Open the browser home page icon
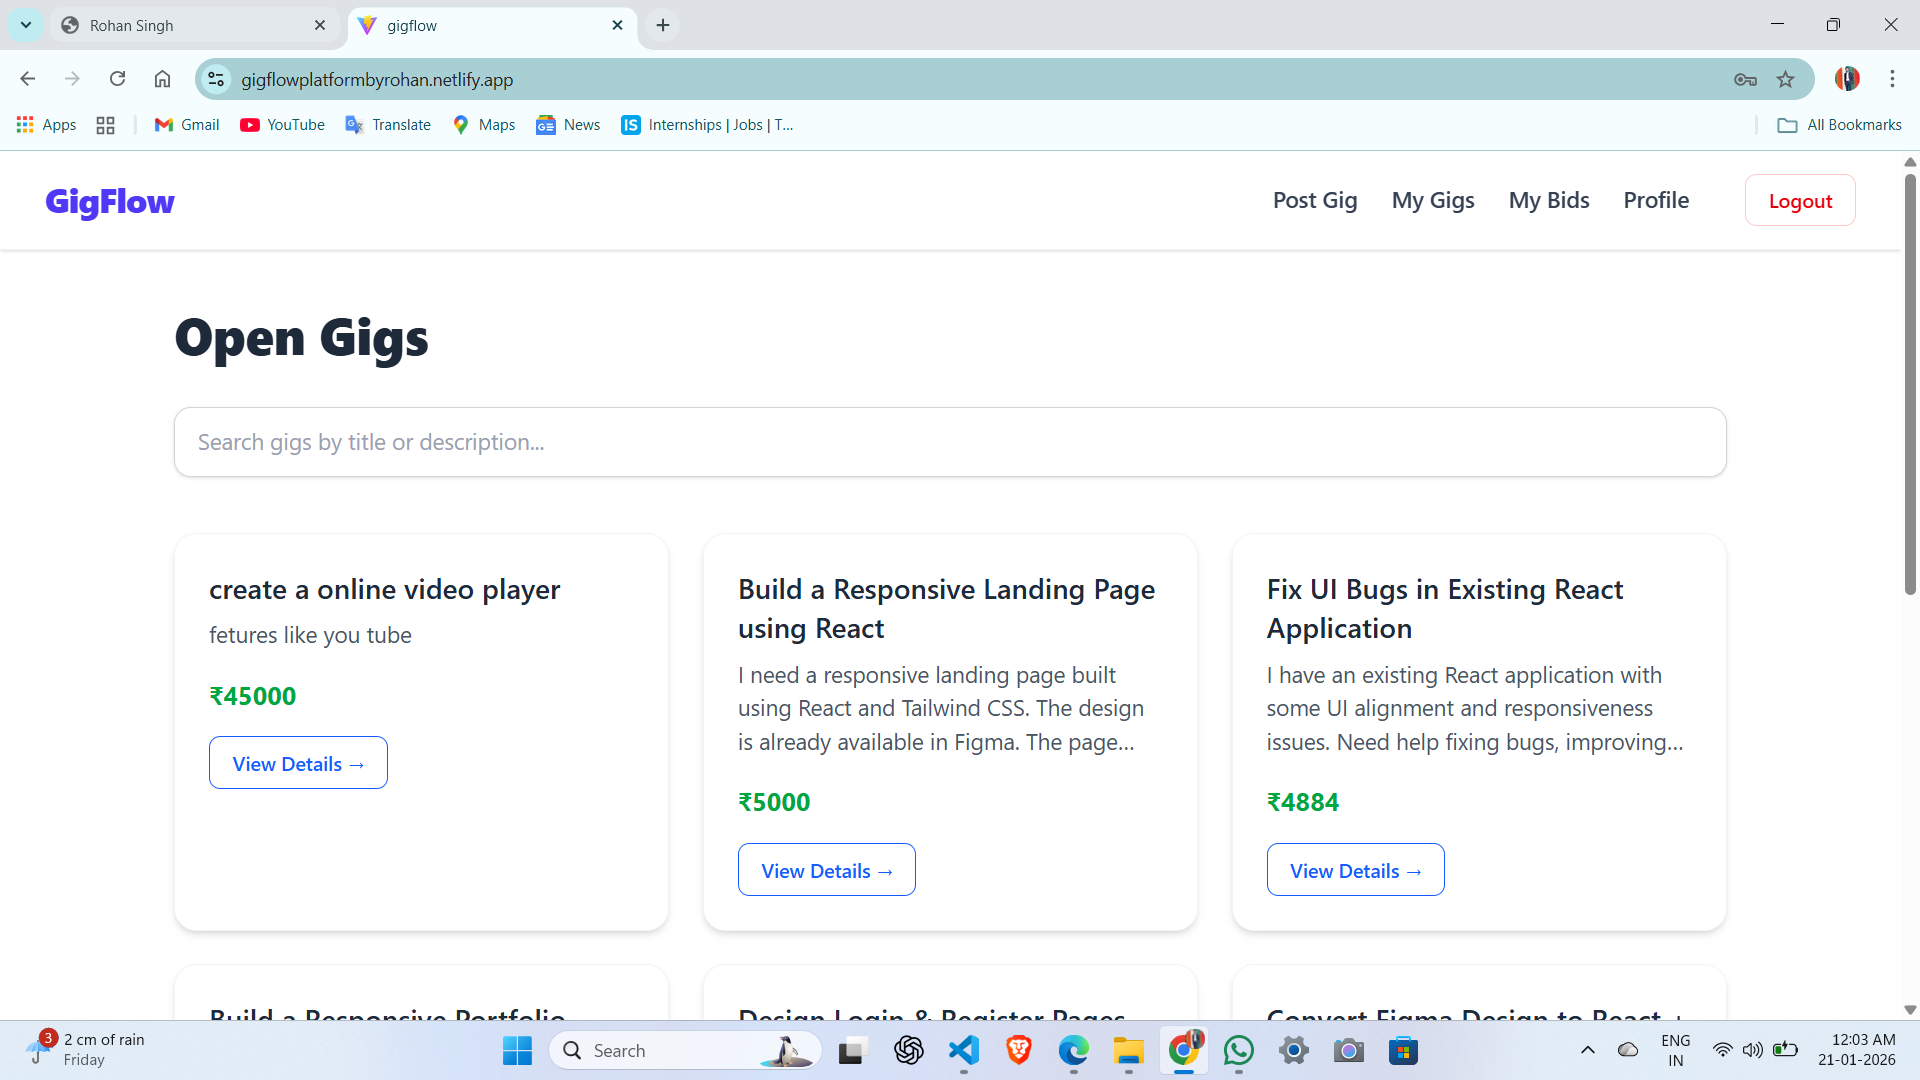Viewport: 1920px width, 1080px height. click(162, 79)
